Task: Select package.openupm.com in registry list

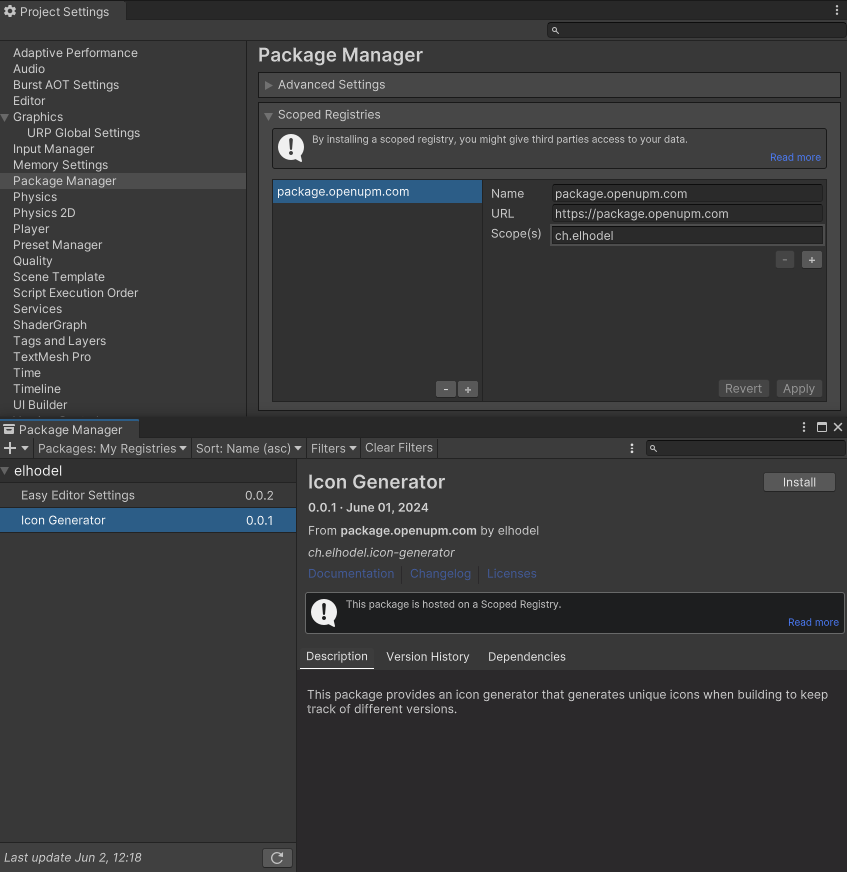Action: [378, 191]
